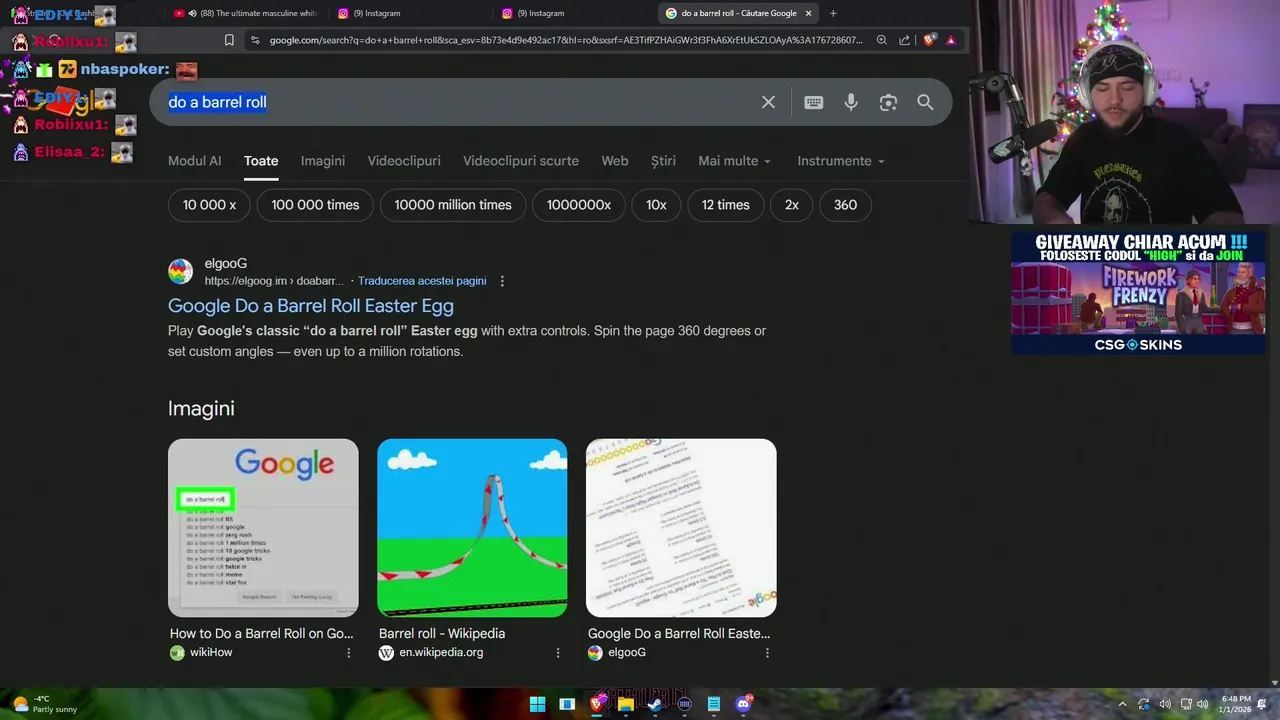Screen dimensions: 1280x720
Task: Mute audio on the YouTube tab speaker icon
Action: pos(192,13)
